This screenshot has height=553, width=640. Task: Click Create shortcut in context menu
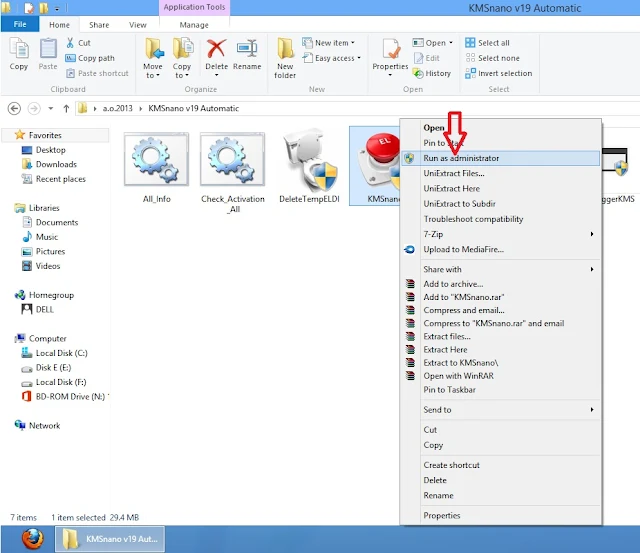click(451, 465)
